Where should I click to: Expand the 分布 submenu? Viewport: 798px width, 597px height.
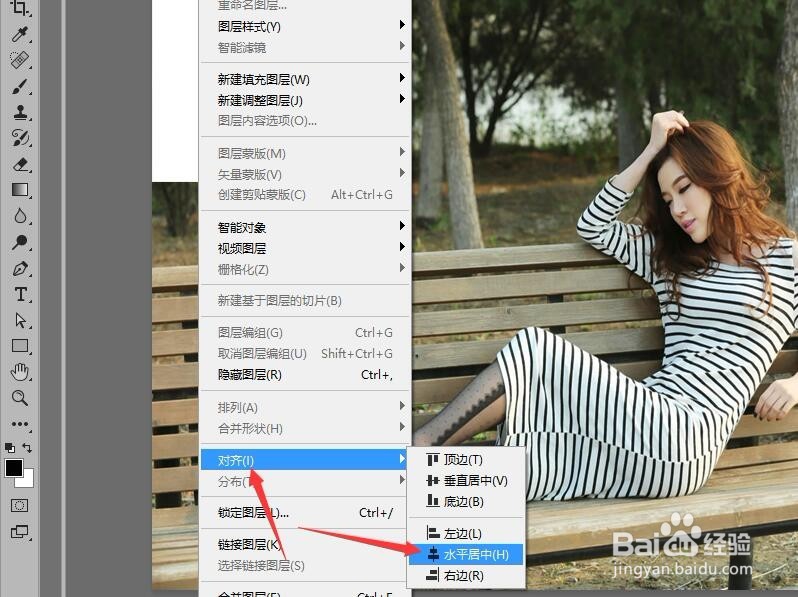click(304, 481)
